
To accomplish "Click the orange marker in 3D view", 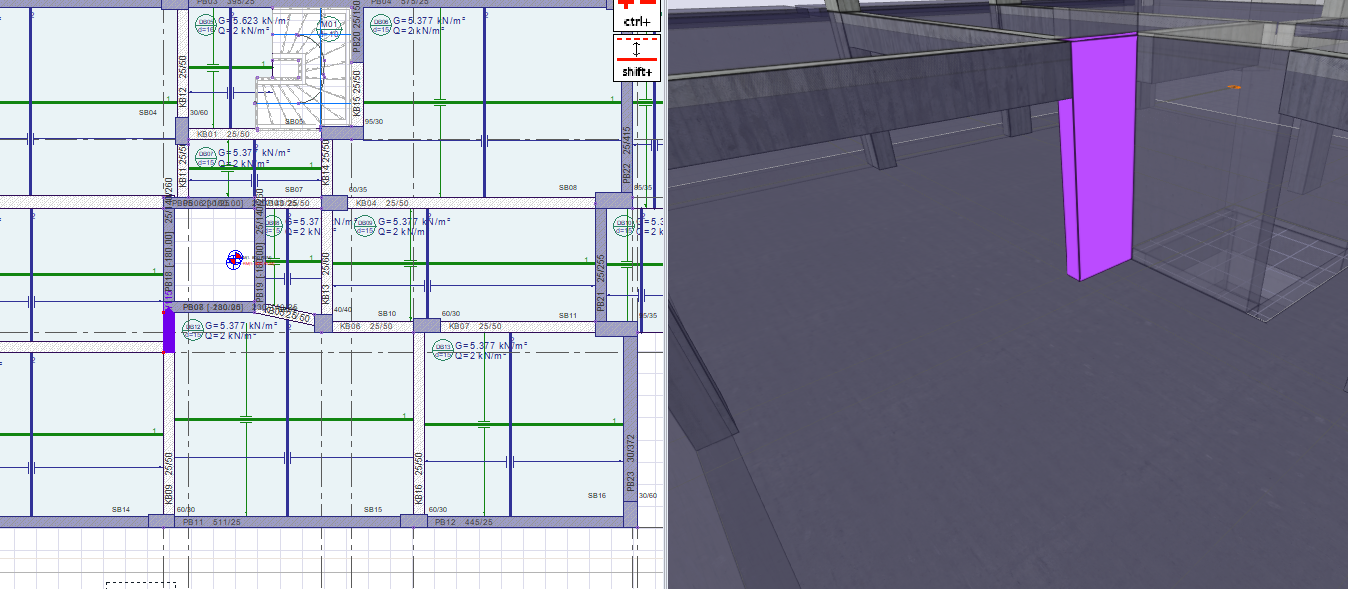I will [x=1235, y=87].
